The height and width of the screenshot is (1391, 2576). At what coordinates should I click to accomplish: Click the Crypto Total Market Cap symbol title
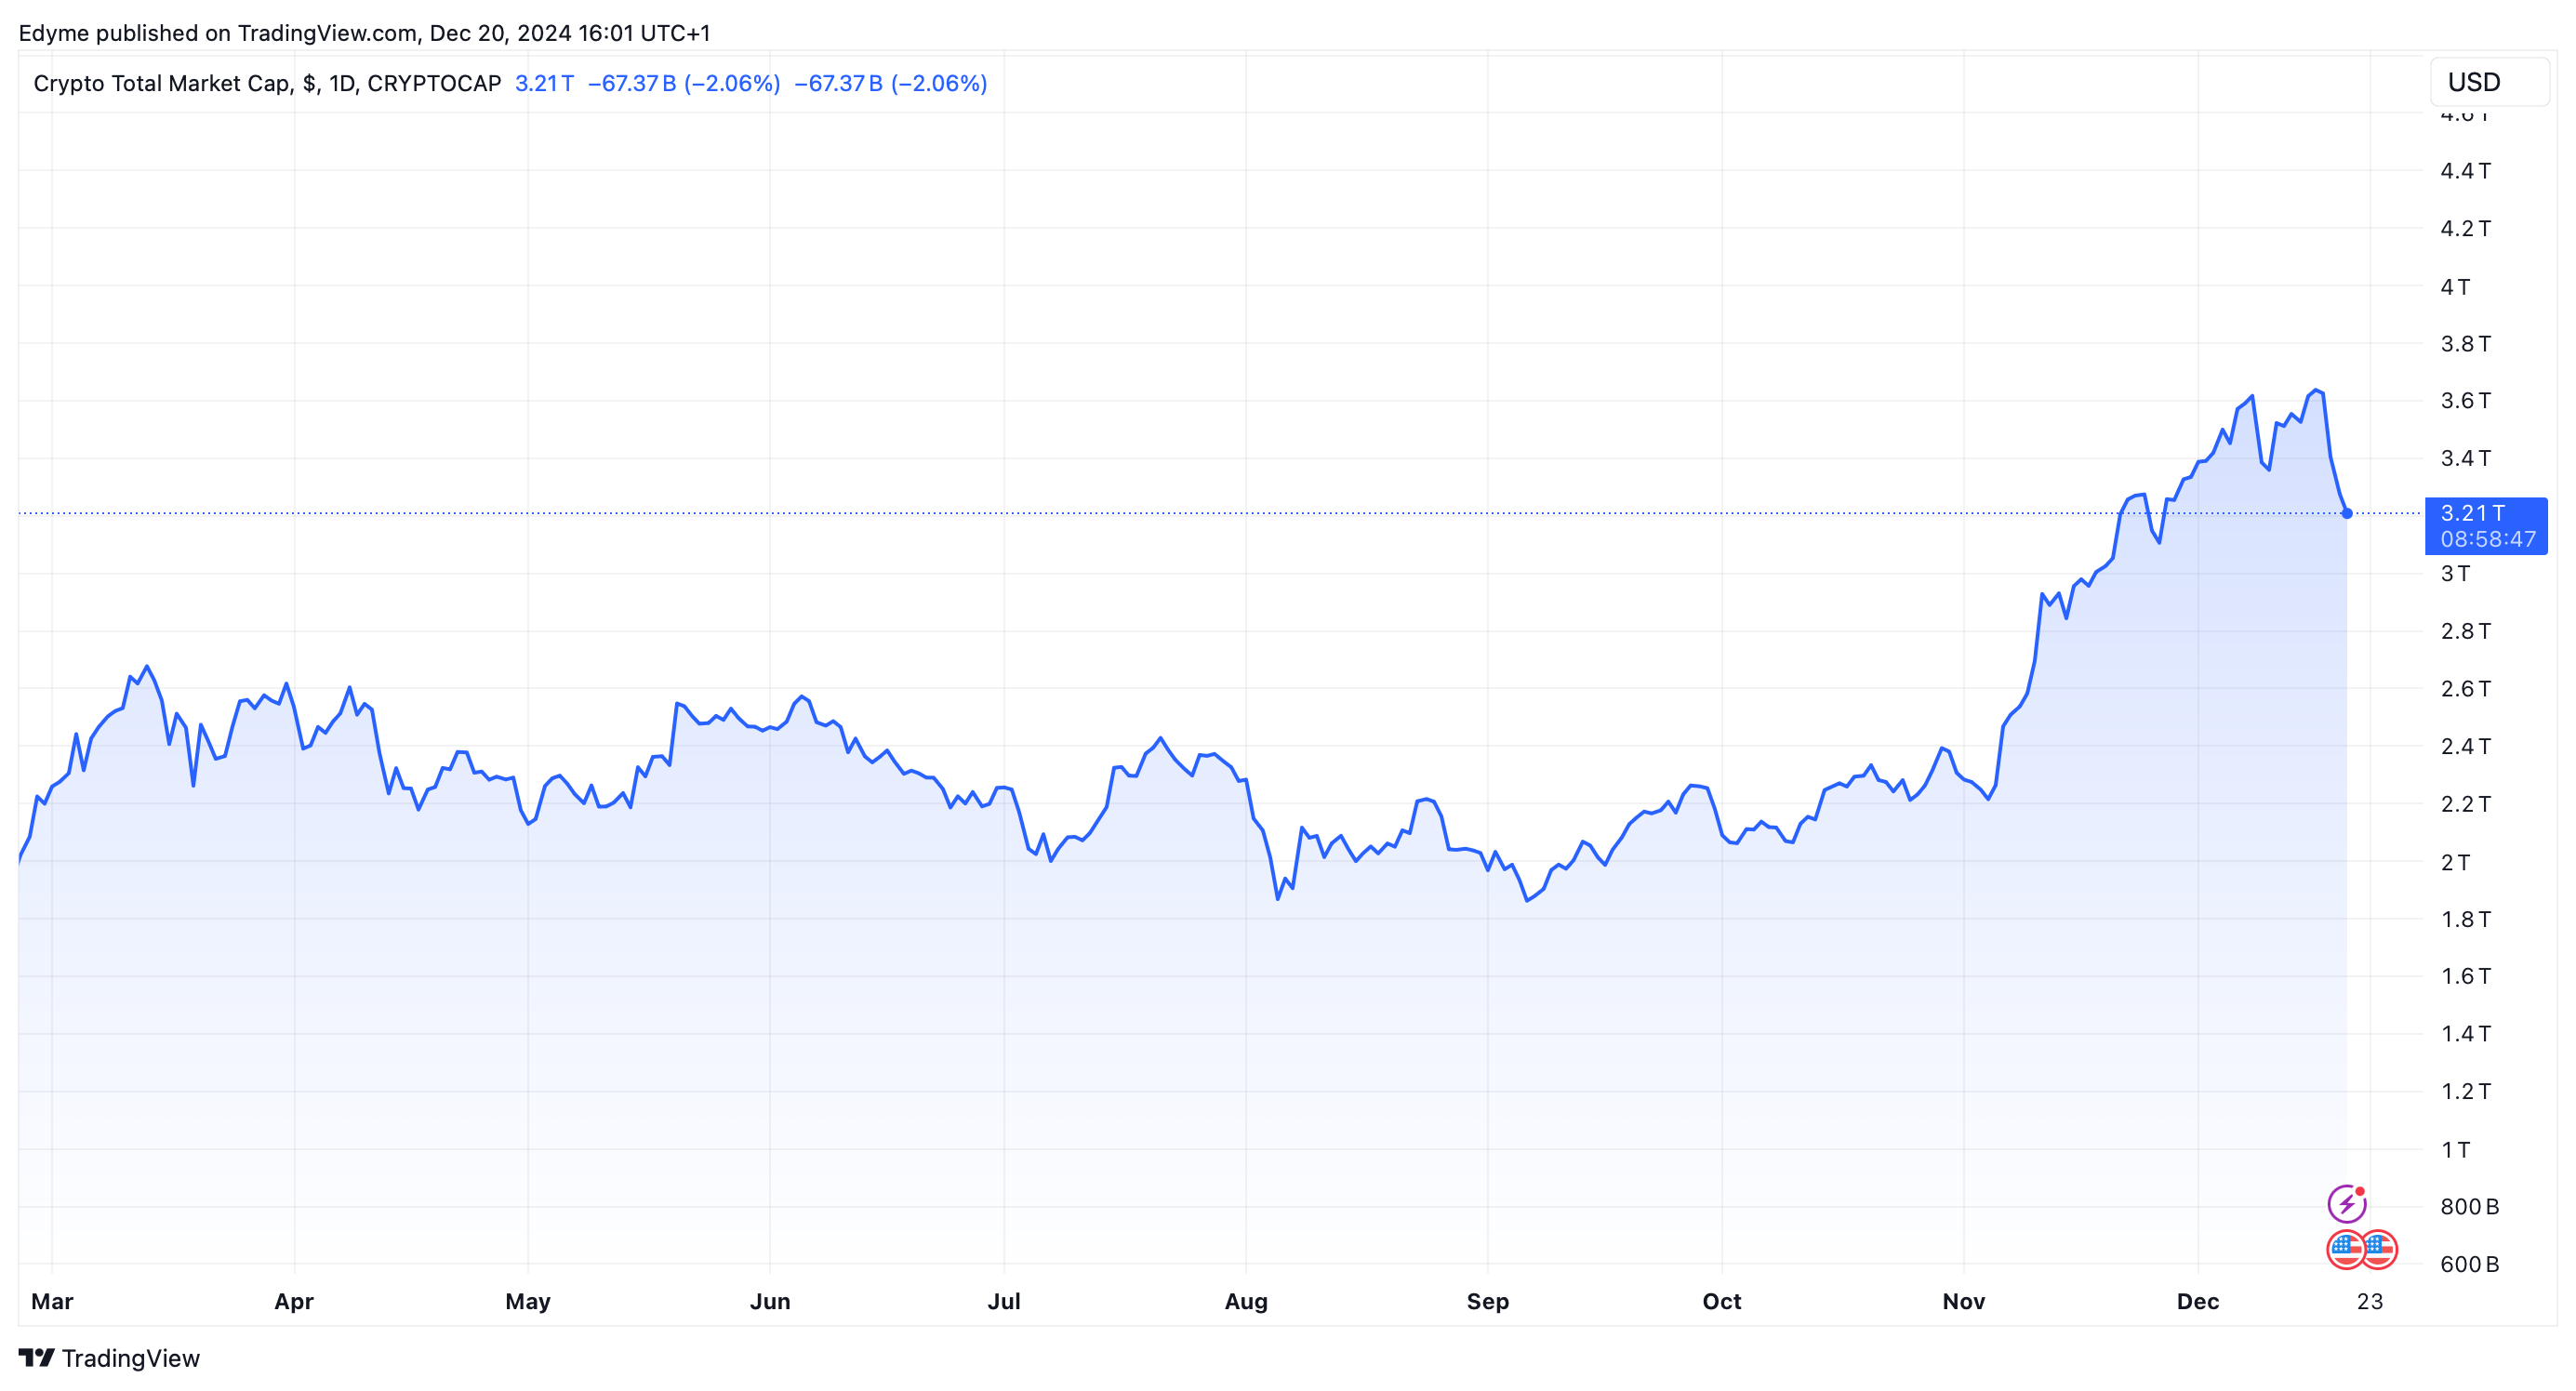[x=161, y=83]
